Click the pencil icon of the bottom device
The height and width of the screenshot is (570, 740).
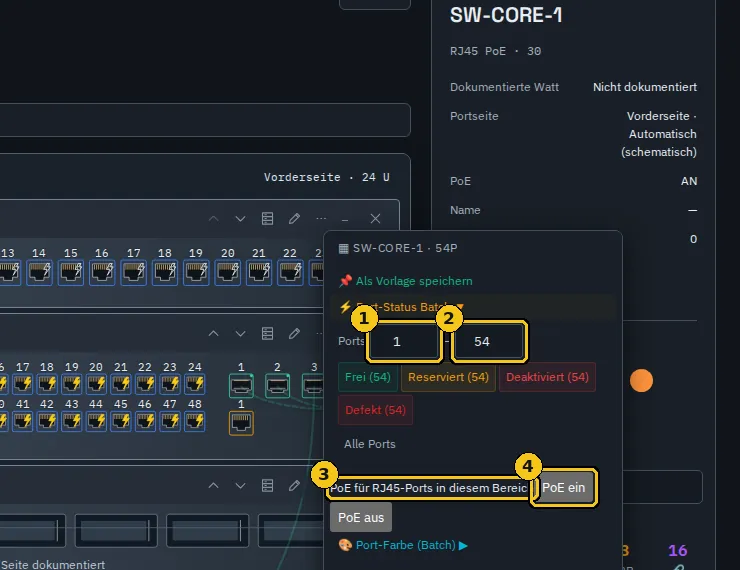(x=294, y=486)
